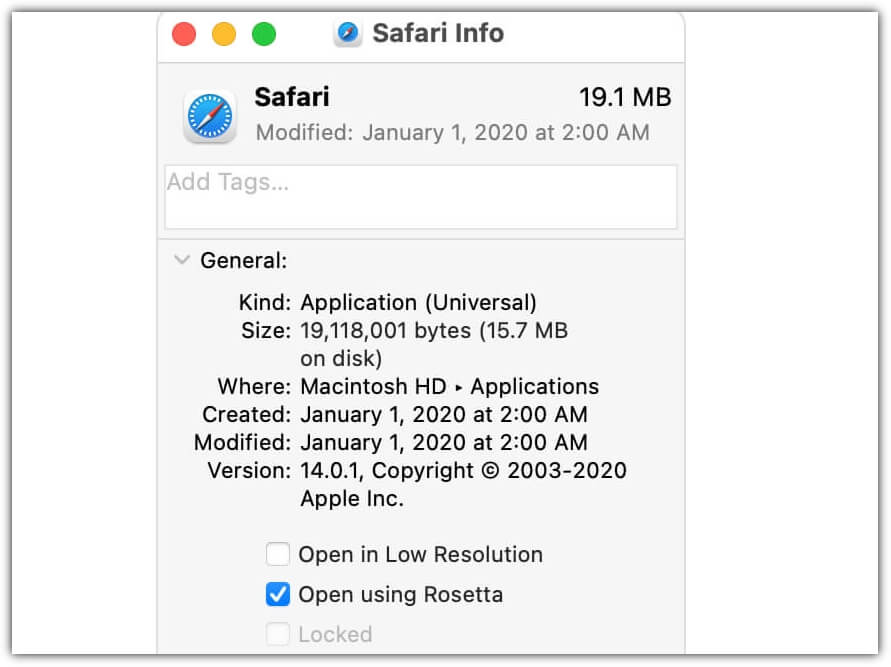Check the Locked checkbox
Image resolution: width=891 pixels, height=667 pixels.
(x=277, y=634)
